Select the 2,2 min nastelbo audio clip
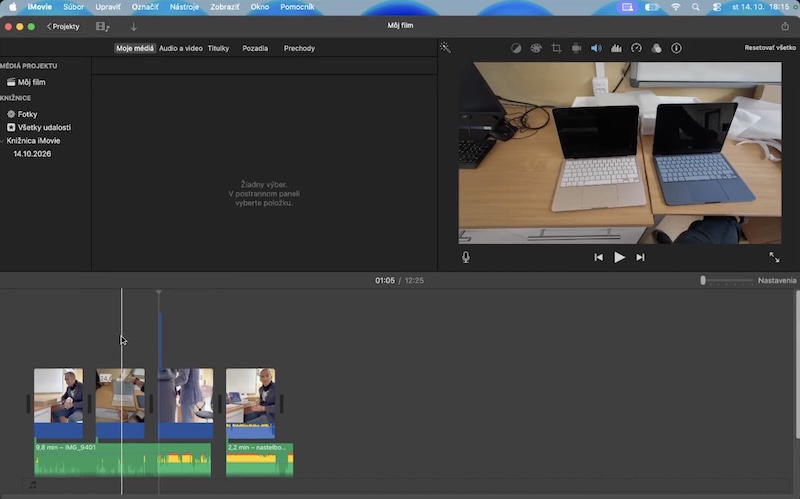 260,460
